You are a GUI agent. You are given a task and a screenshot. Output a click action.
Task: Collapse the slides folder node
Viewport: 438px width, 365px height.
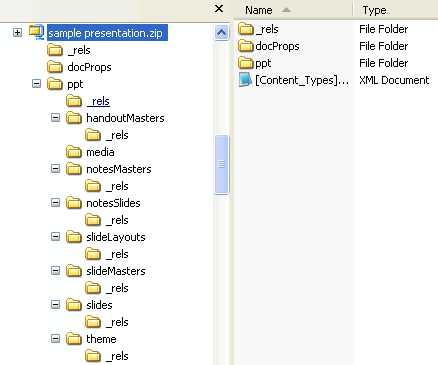[55, 305]
